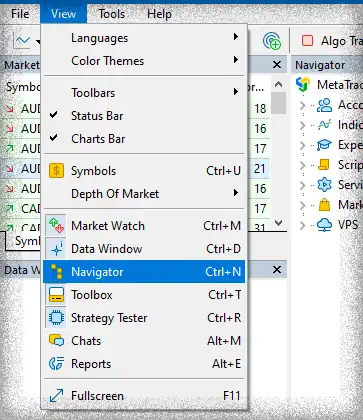Open the Help menu
The width and height of the screenshot is (363, 420).
coord(159,14)
